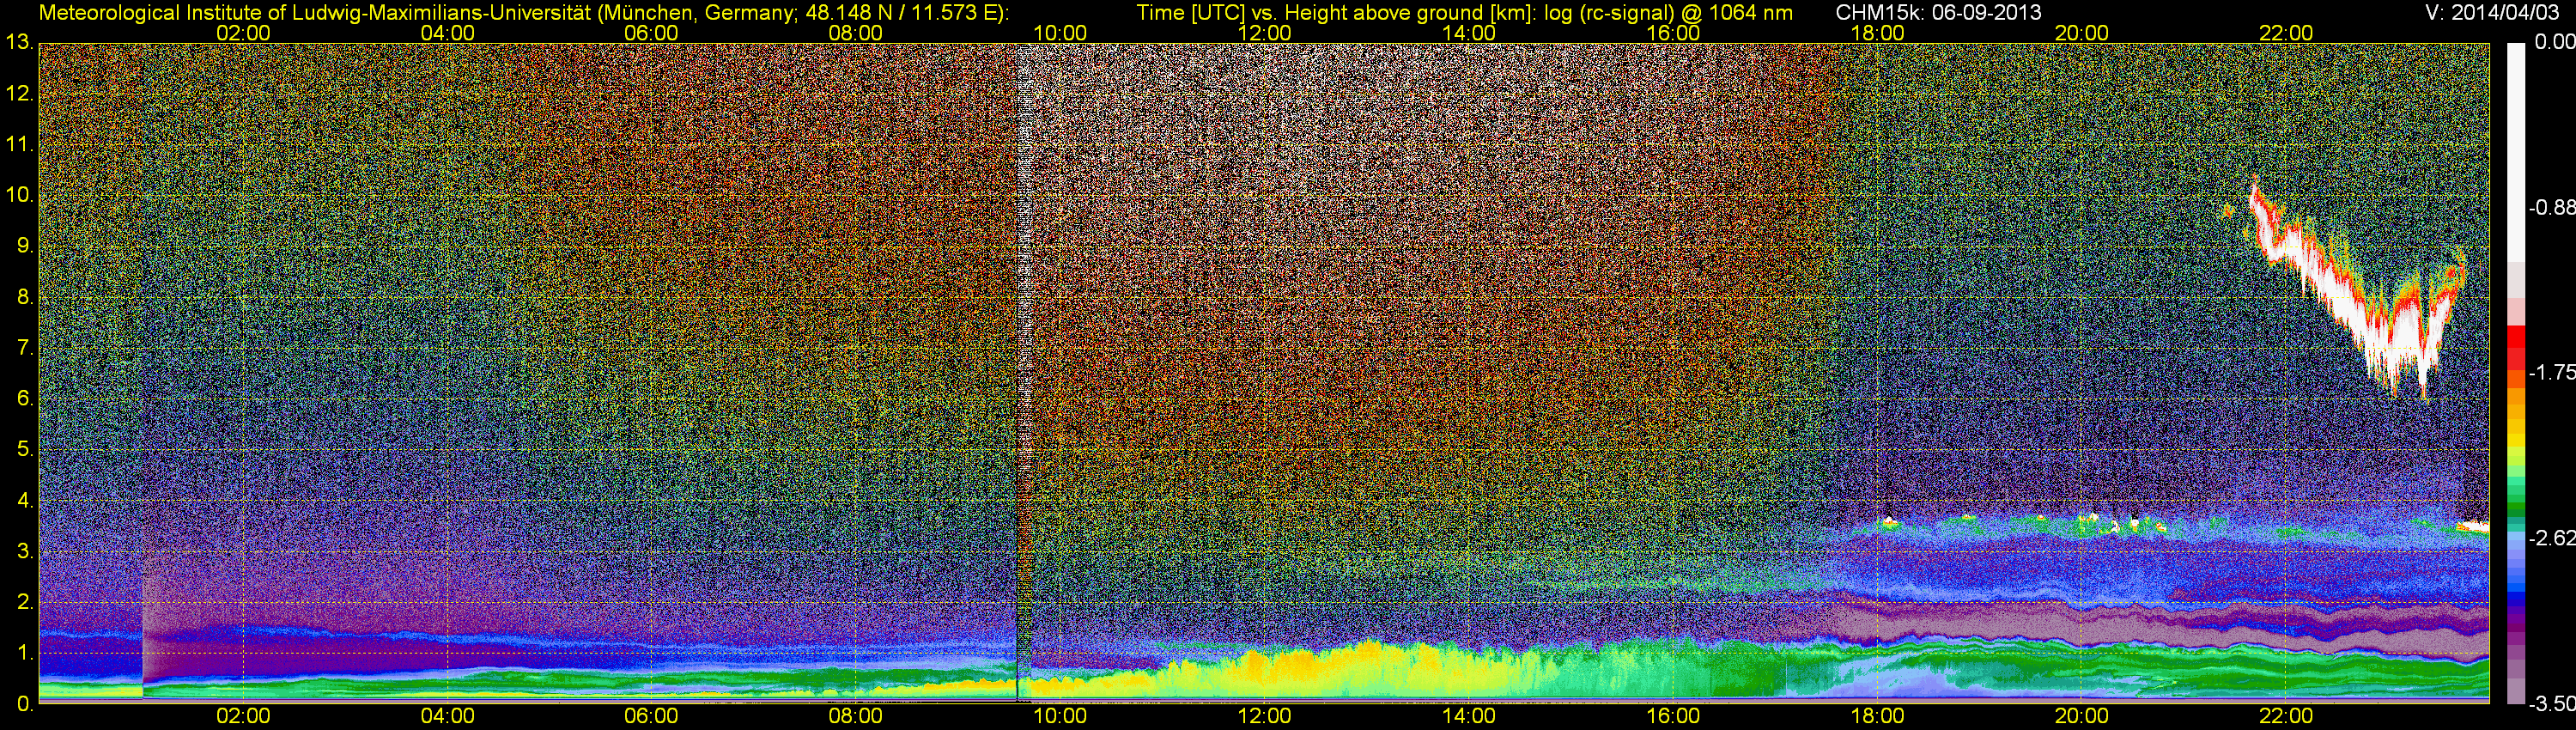Viewport: 2576px width, 730px height.
Task: Click the 18:00 label on top time axis
Action: (x=1877, y=33)
